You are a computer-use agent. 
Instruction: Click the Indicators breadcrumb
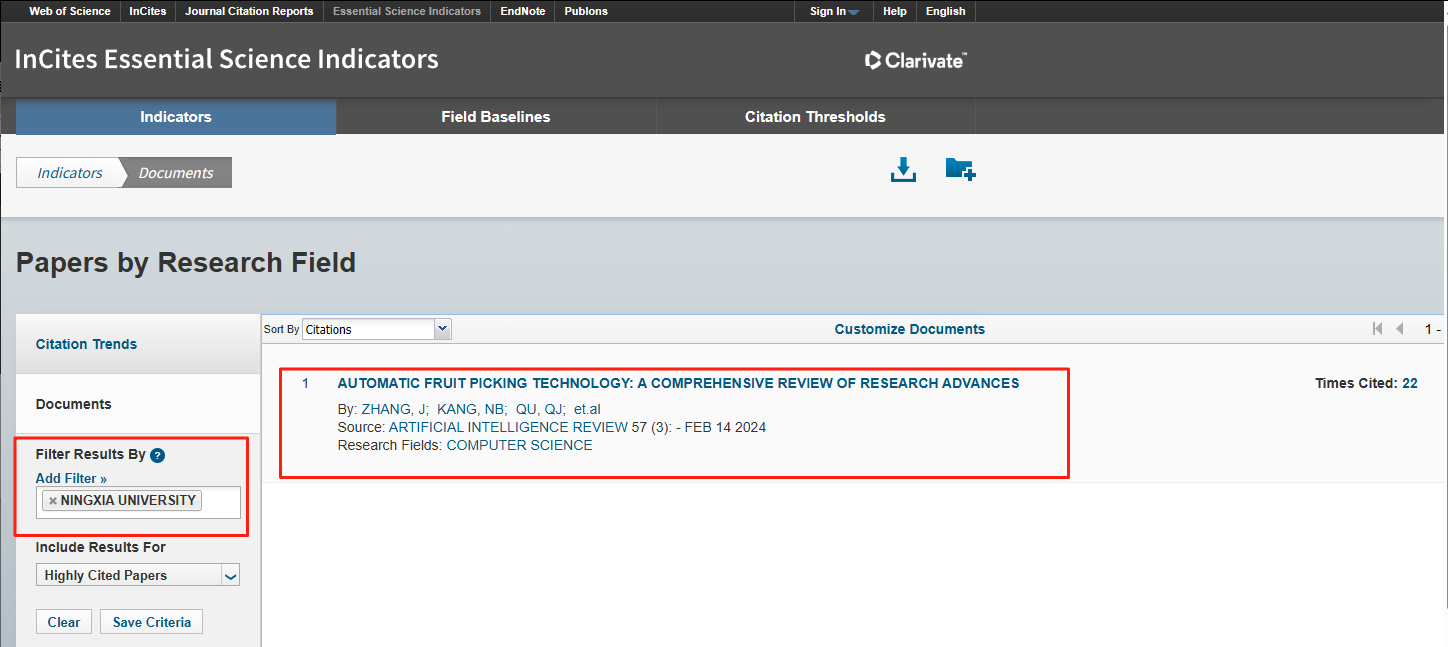[70, 173]
